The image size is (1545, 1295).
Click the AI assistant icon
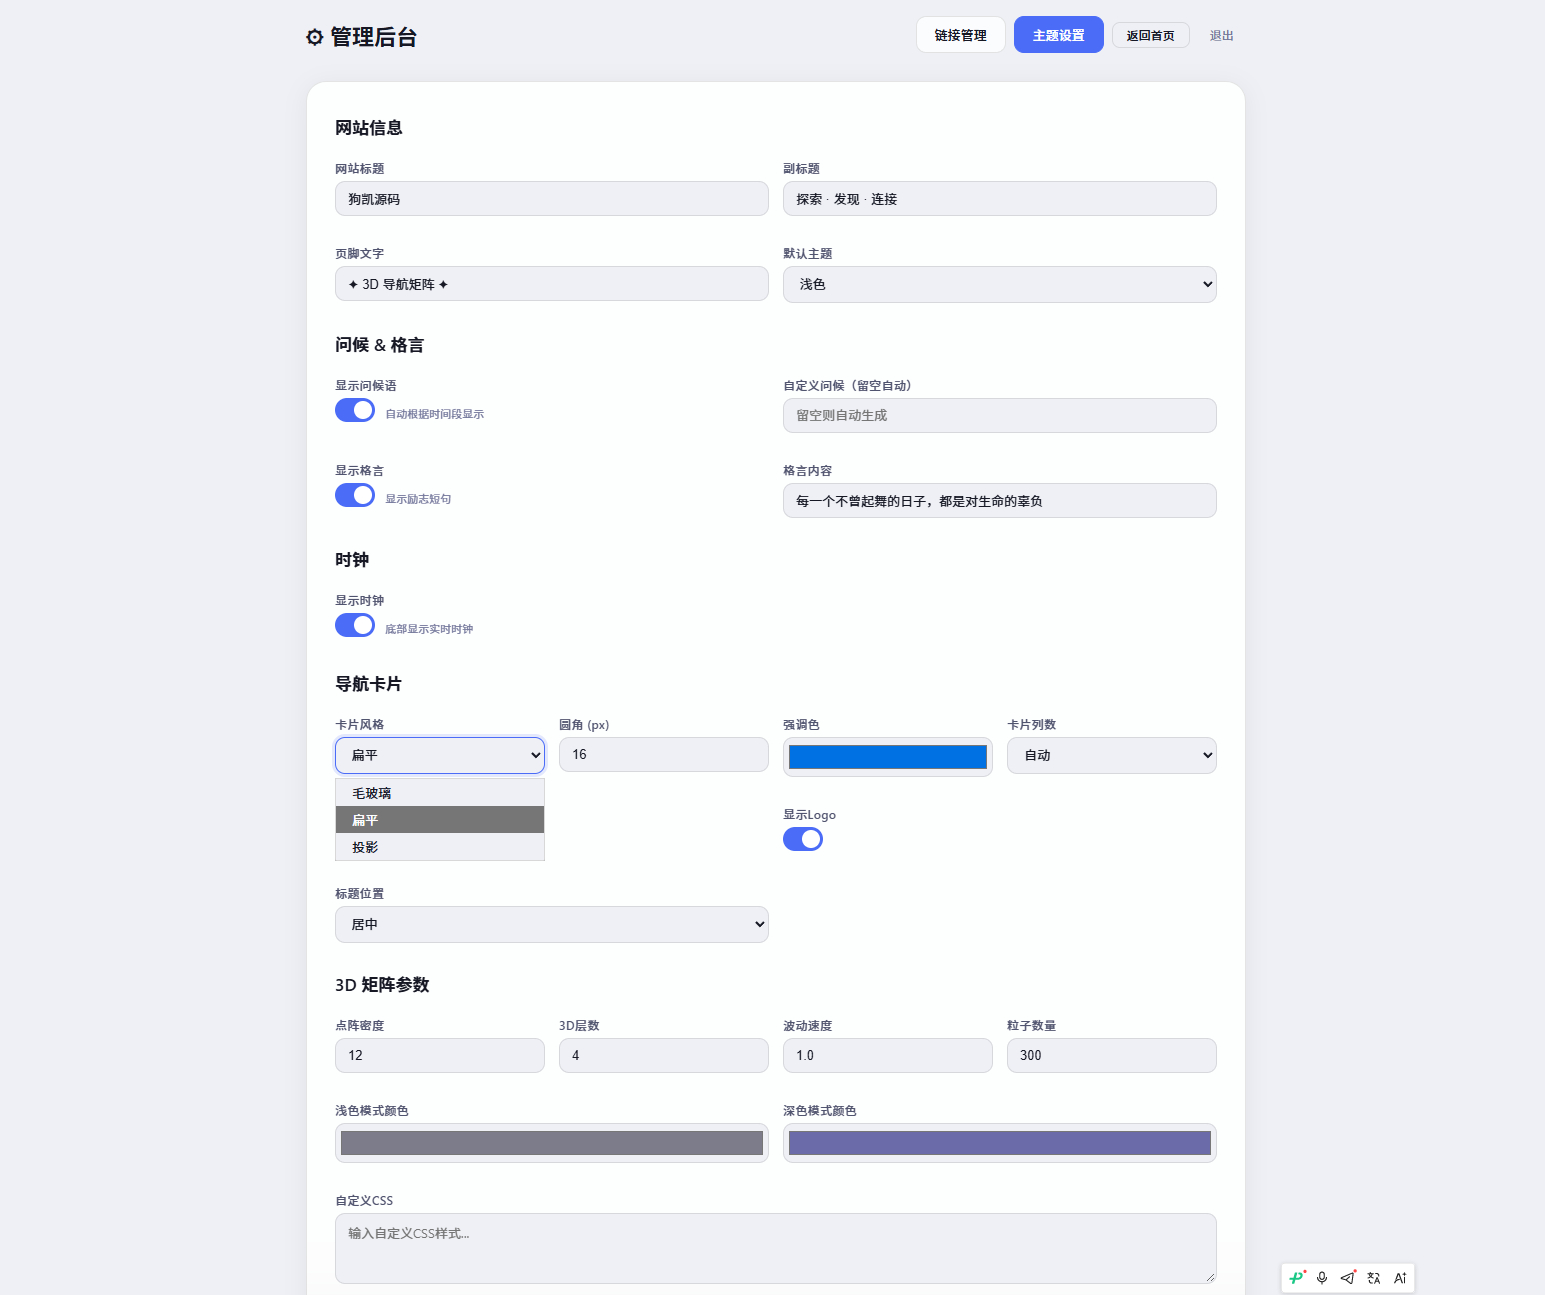pyautogui.click(x=1400, y=1278)
